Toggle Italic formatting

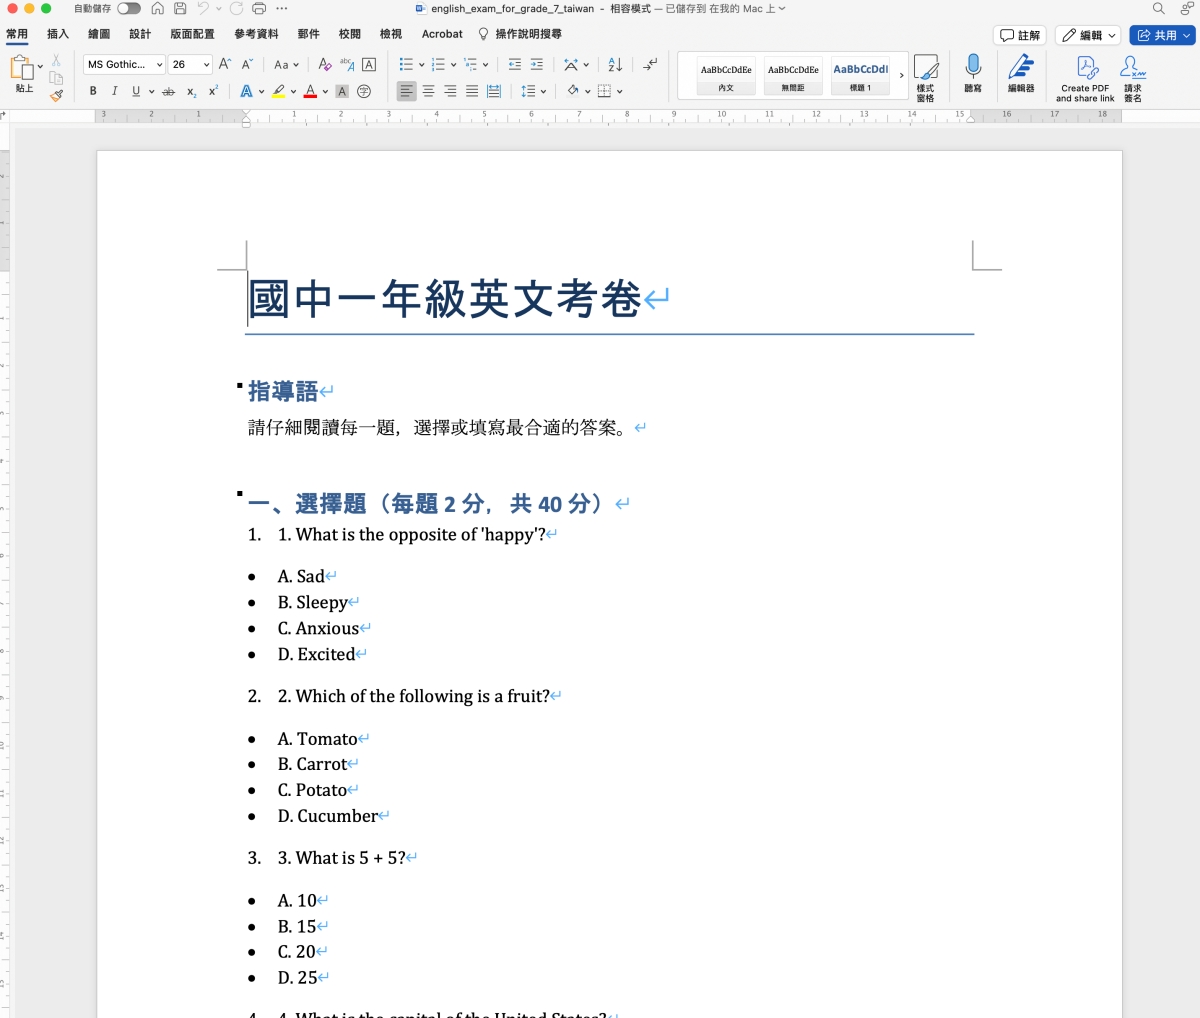[x=114, y=91]
